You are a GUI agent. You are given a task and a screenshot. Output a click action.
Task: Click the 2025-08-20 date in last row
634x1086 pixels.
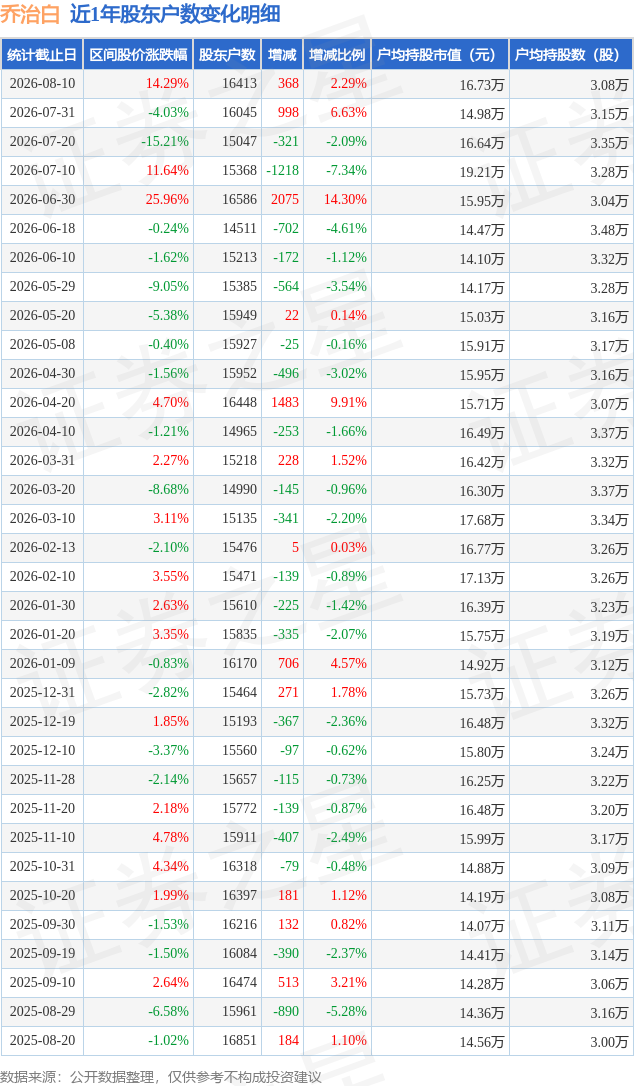[x=42, y=1040]
